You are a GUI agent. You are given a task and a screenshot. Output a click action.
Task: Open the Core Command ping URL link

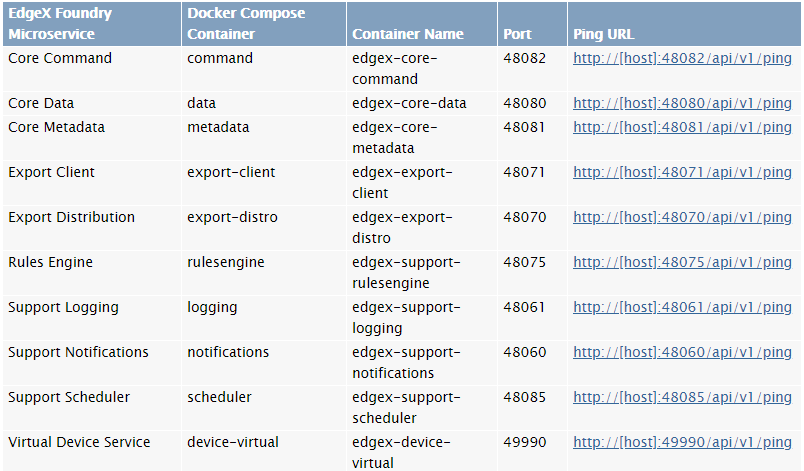click(x=682, y=59)
